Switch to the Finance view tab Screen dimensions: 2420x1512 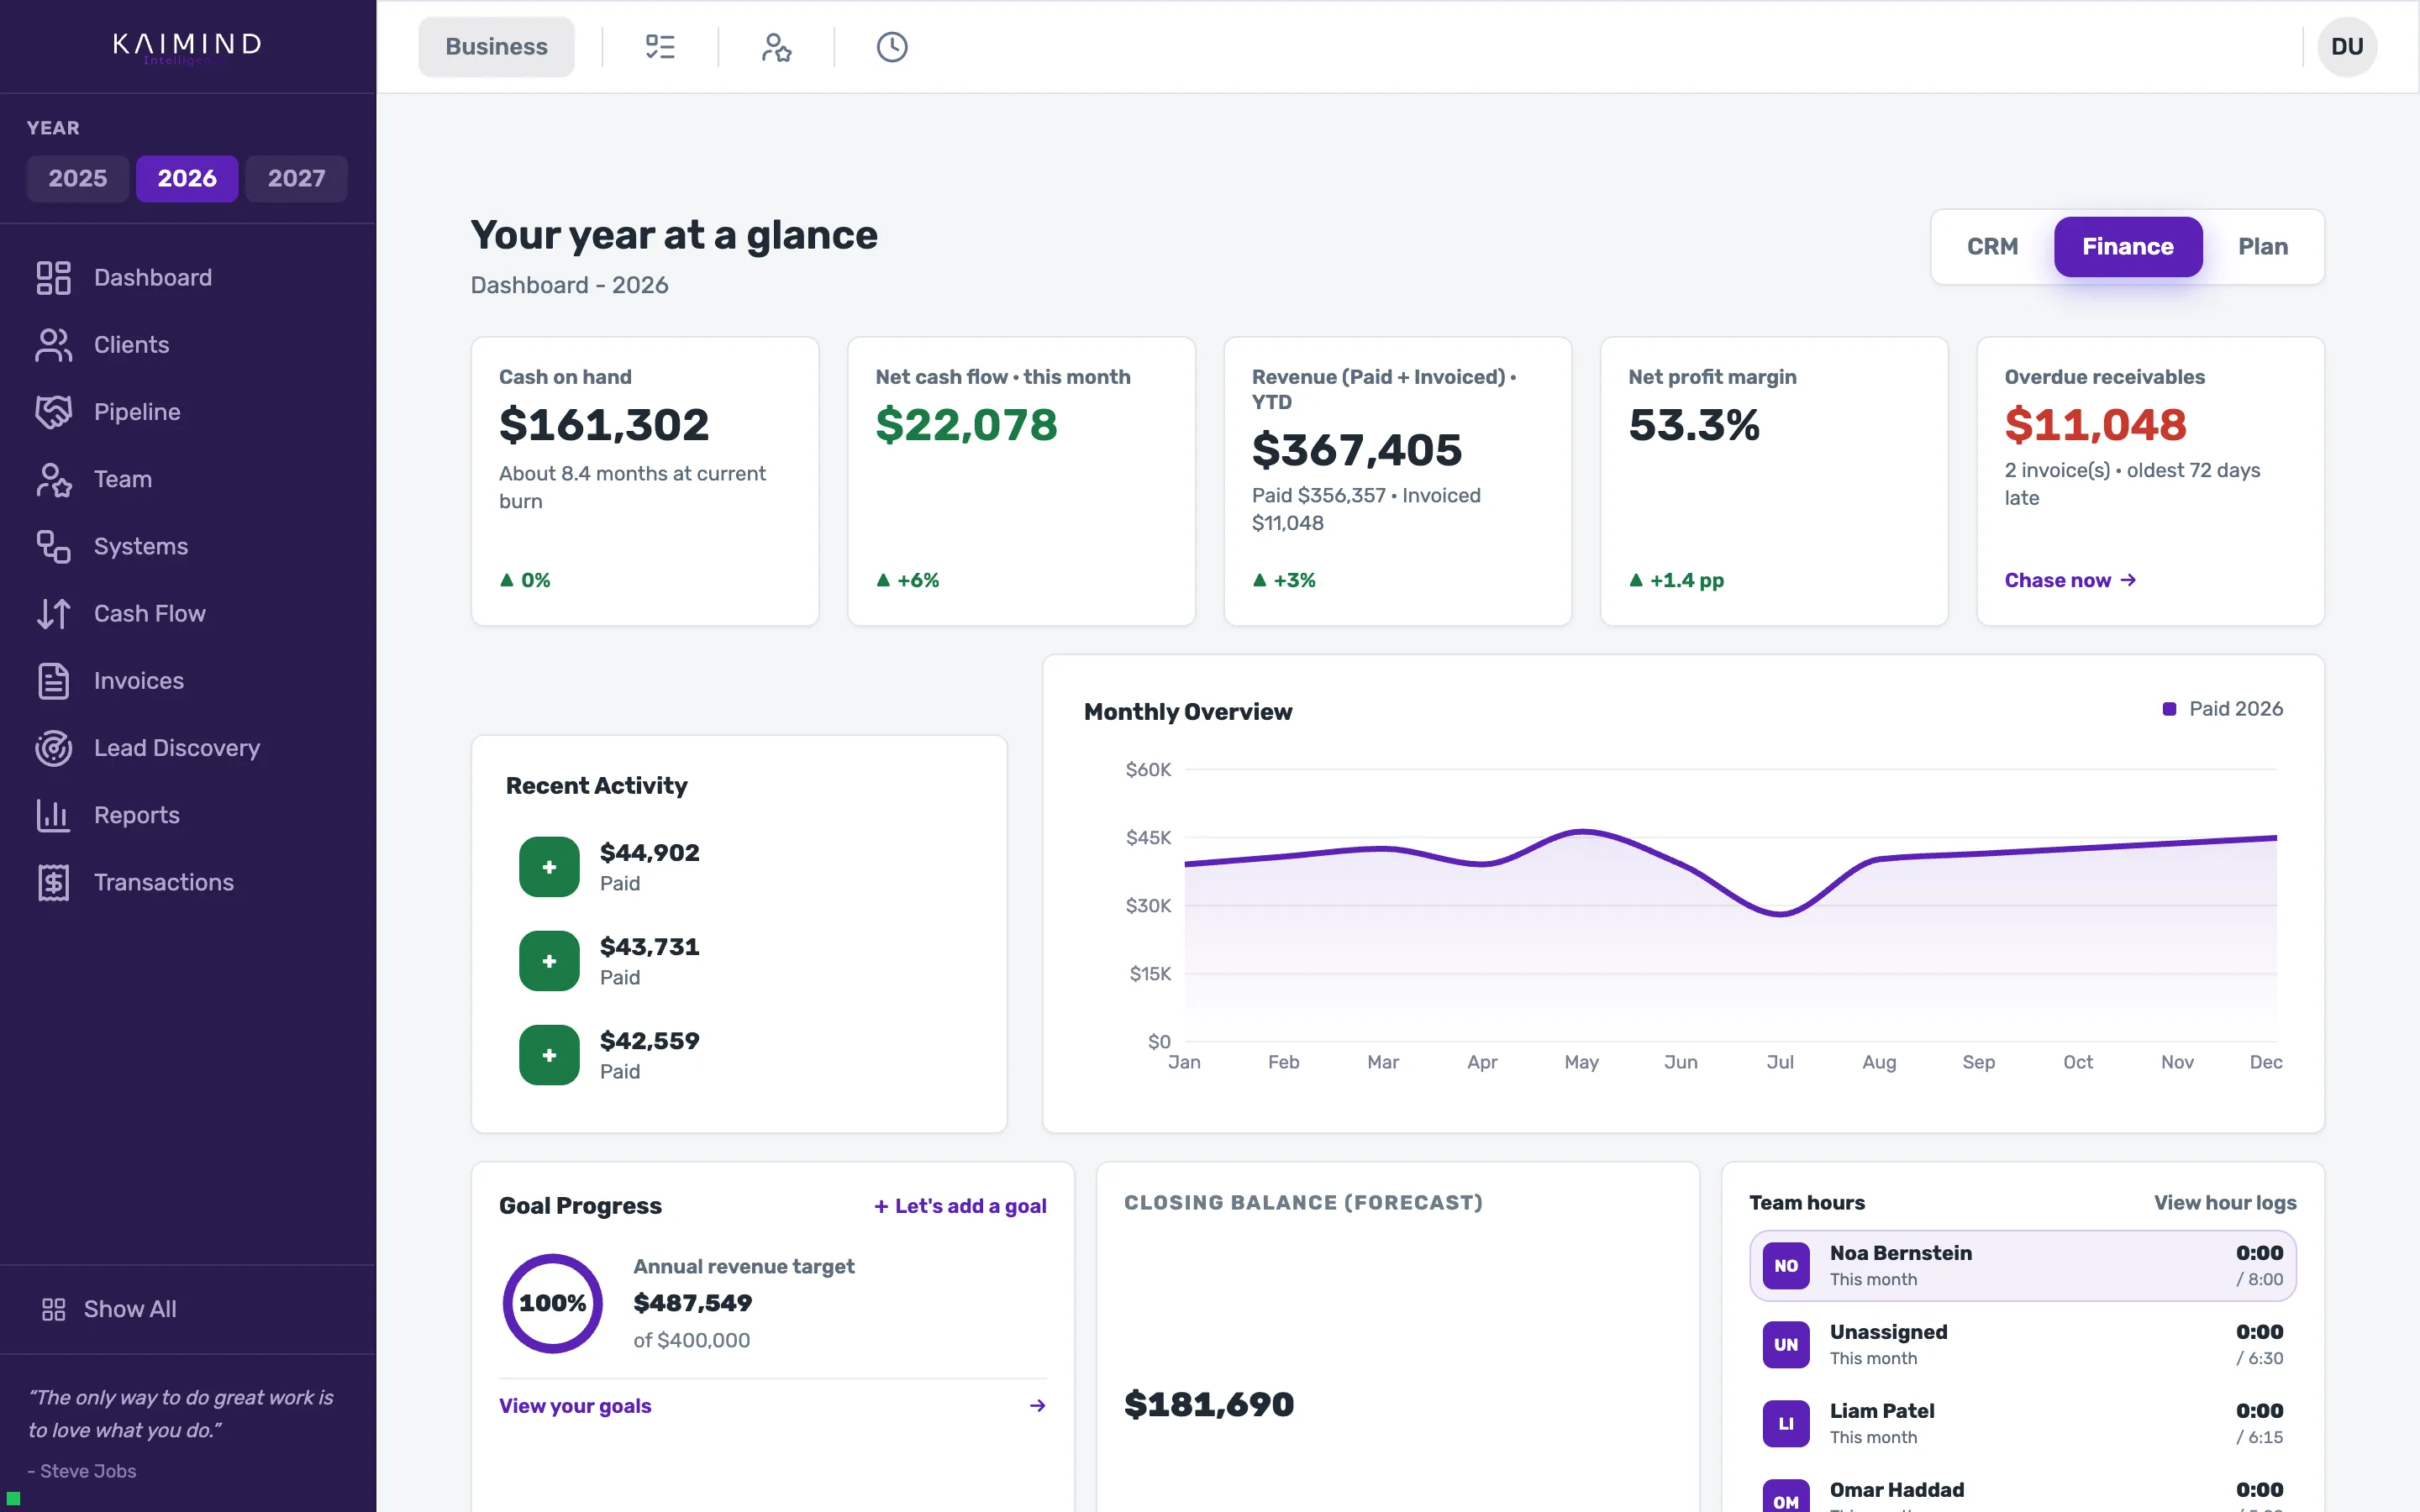2128,247
